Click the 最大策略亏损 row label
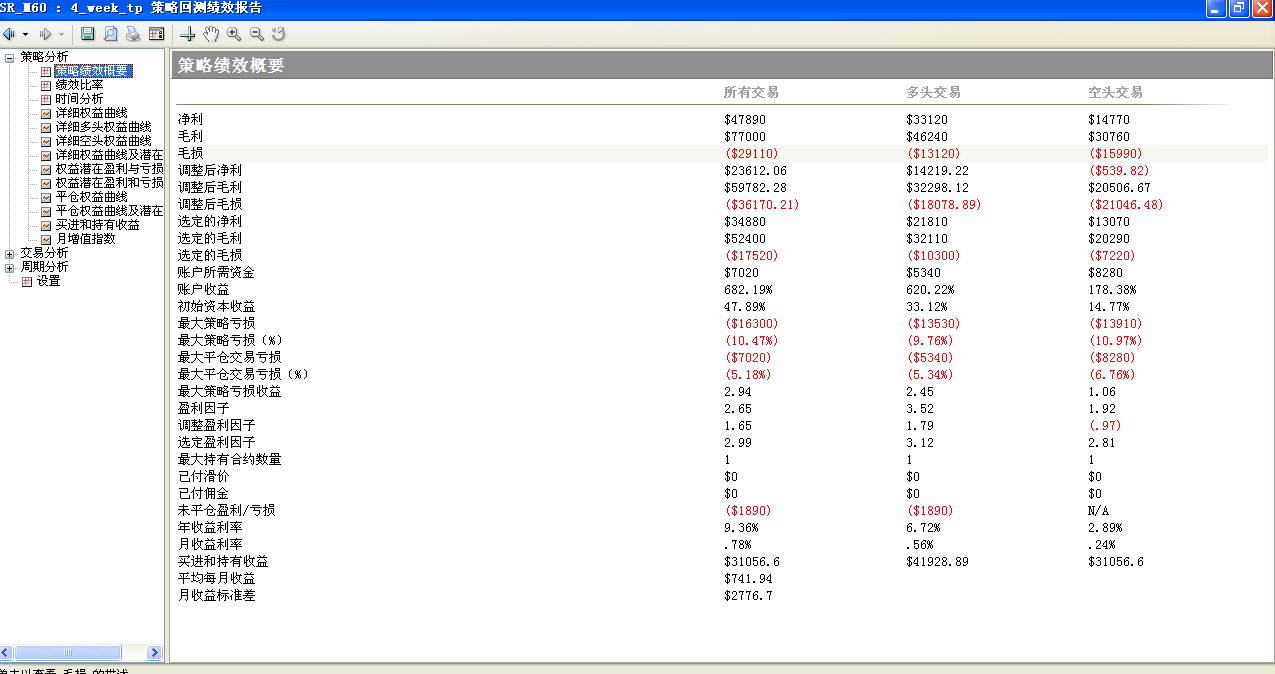The width and height of the screenshot is (1275, 674). pos(216,324)
